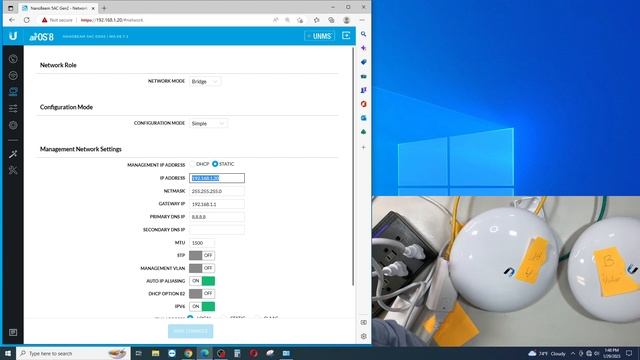Click the Ubiquiti U logo
640x360 pixels.
point(13,36)
